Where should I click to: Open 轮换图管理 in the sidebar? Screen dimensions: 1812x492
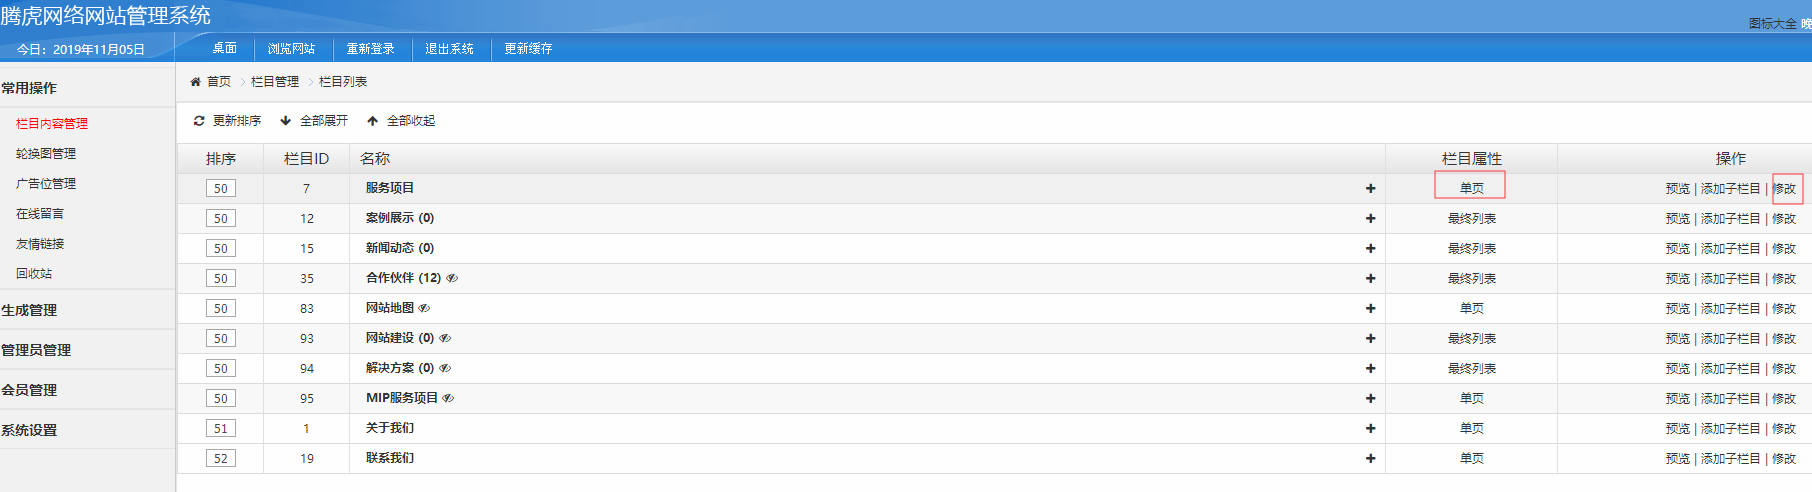[46, 154]
